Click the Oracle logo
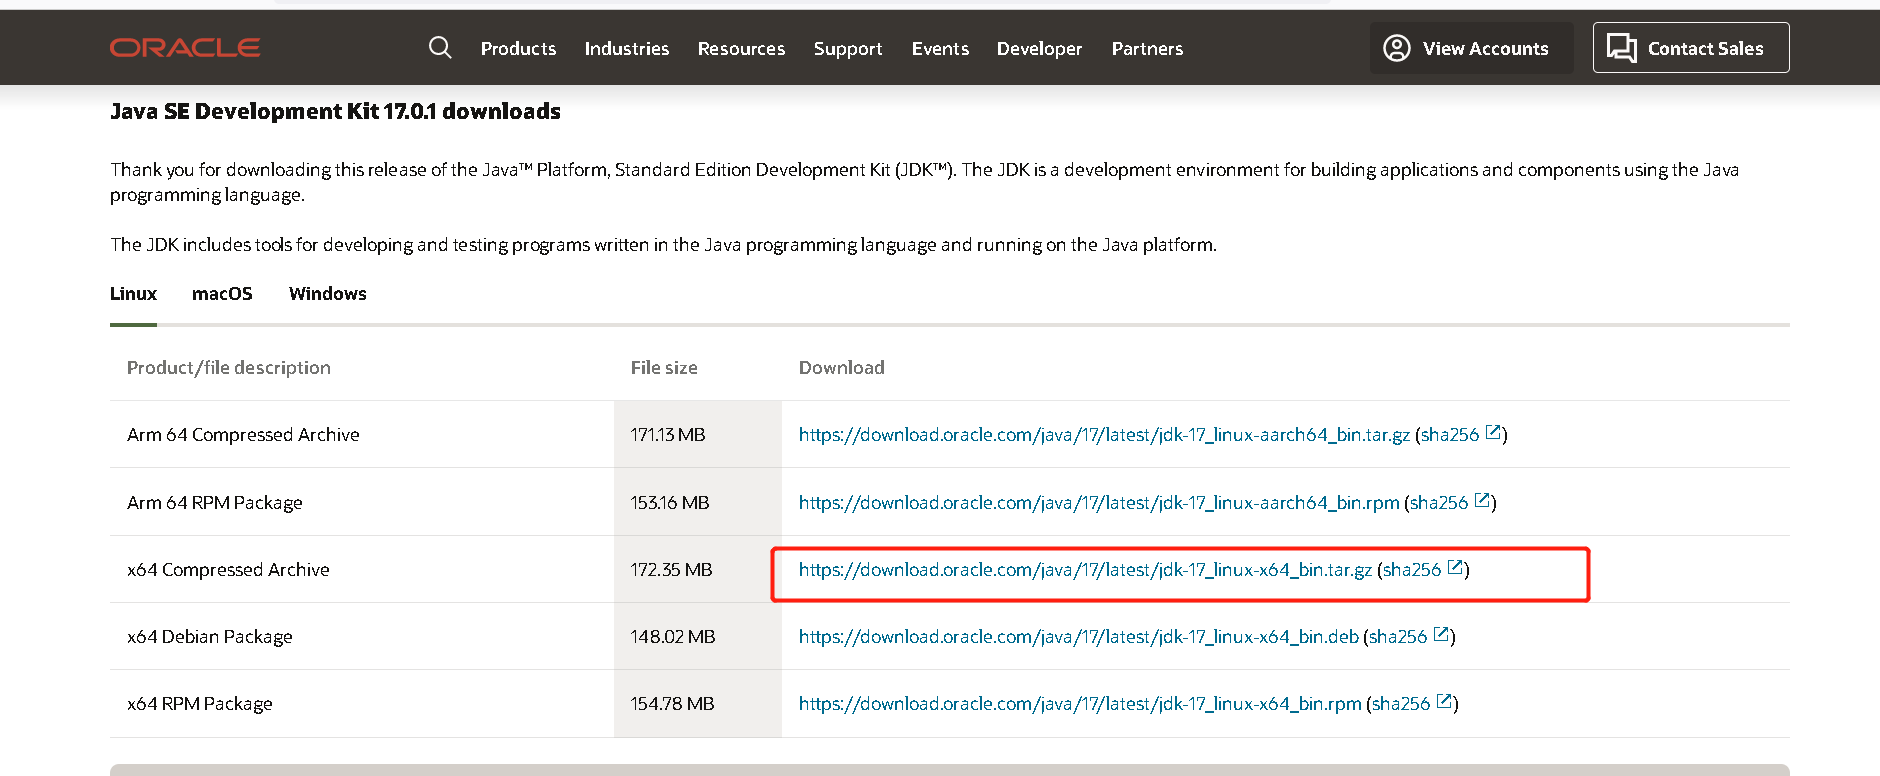Viewport: 1880px width, 776px height. pos(185,47)
